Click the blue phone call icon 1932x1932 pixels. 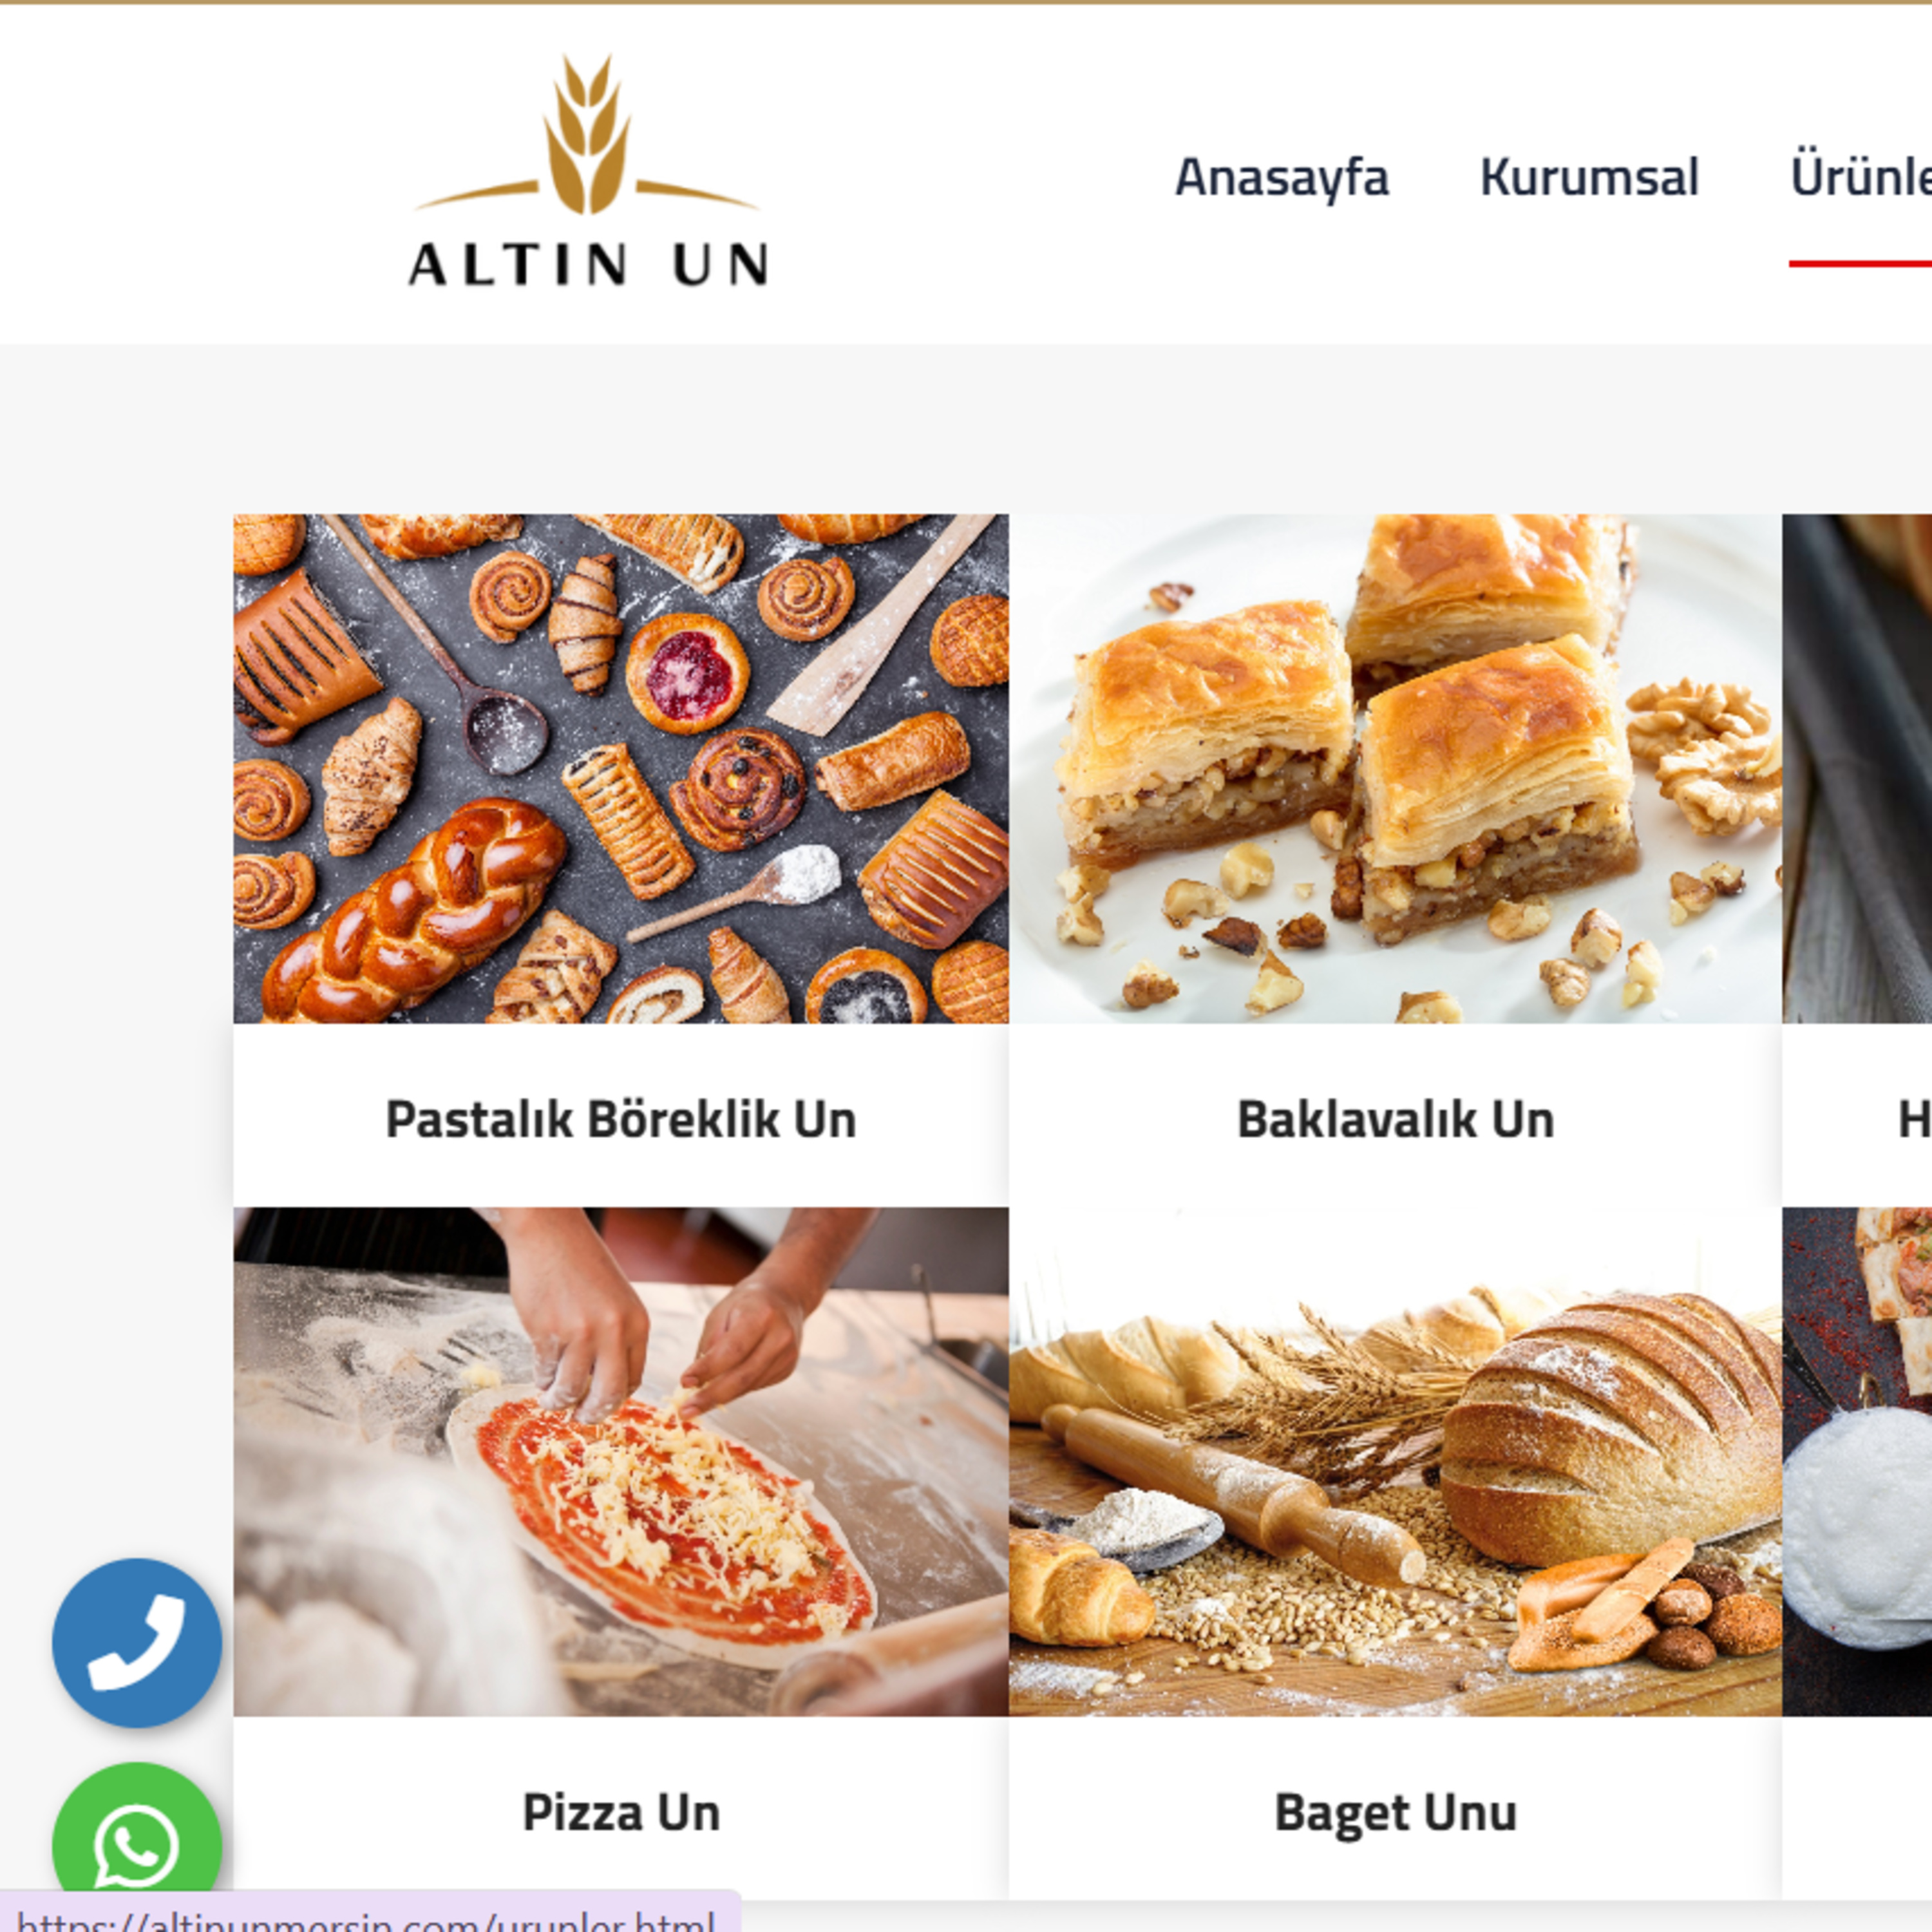click(x=137, y=1642)
